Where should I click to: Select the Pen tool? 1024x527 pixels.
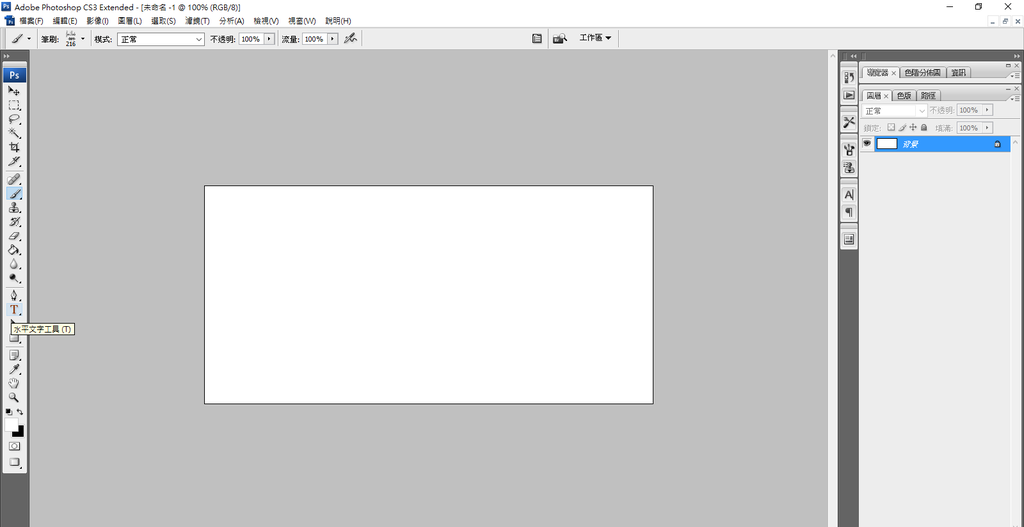pos(14,296)
